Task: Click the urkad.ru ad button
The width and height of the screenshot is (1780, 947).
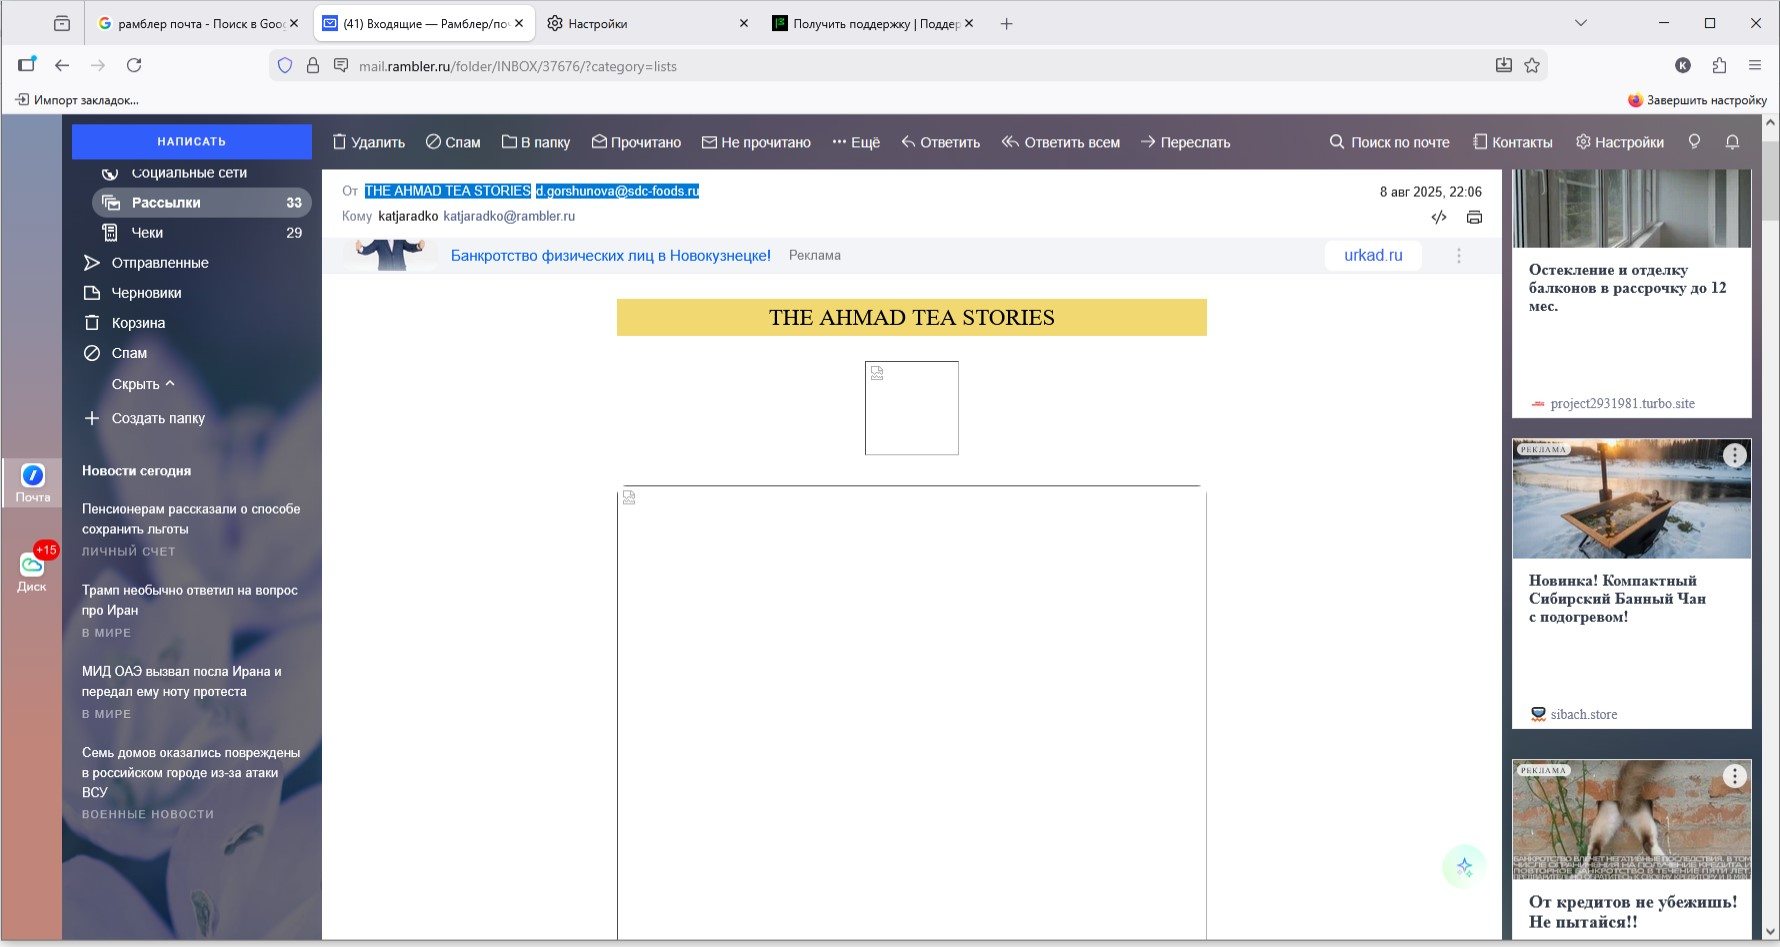Action: click(x=1373, y=255)
